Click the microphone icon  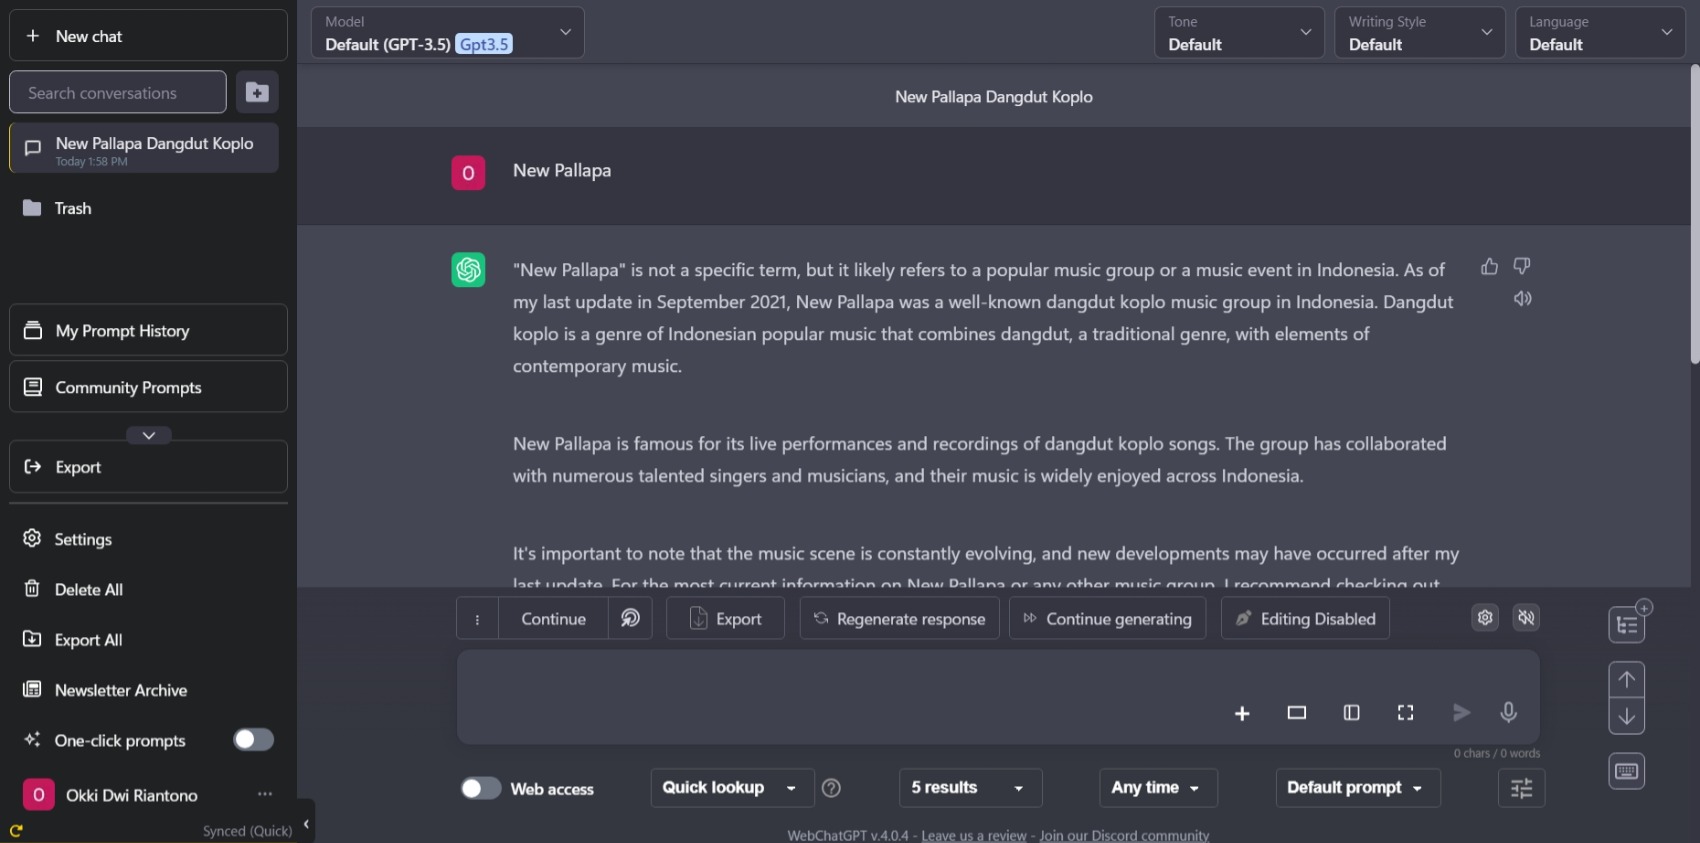pyautogui.click(x=1508, y=712)
